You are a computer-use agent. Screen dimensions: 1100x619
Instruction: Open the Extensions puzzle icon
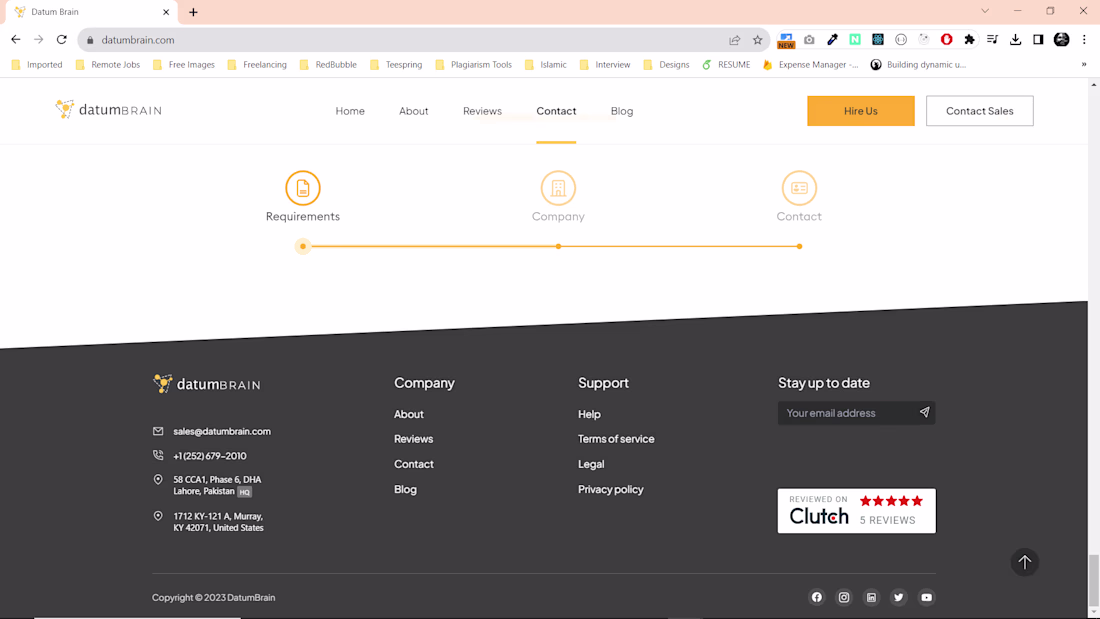970,40
